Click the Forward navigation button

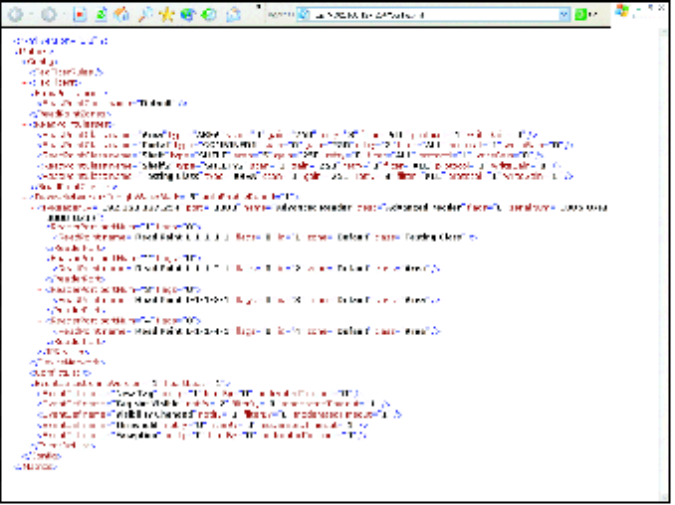(x=49, y=15)
